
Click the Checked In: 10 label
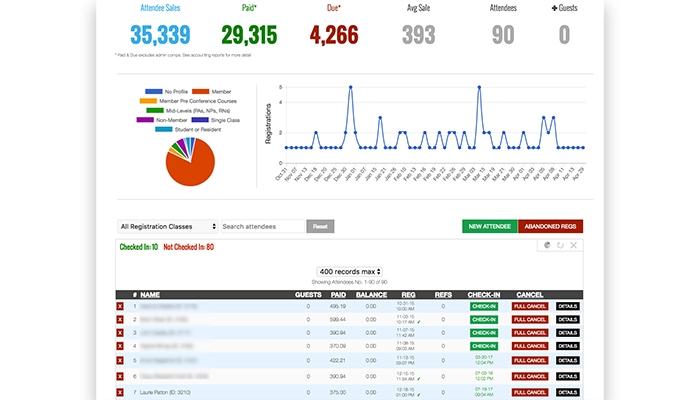[139, 247]
